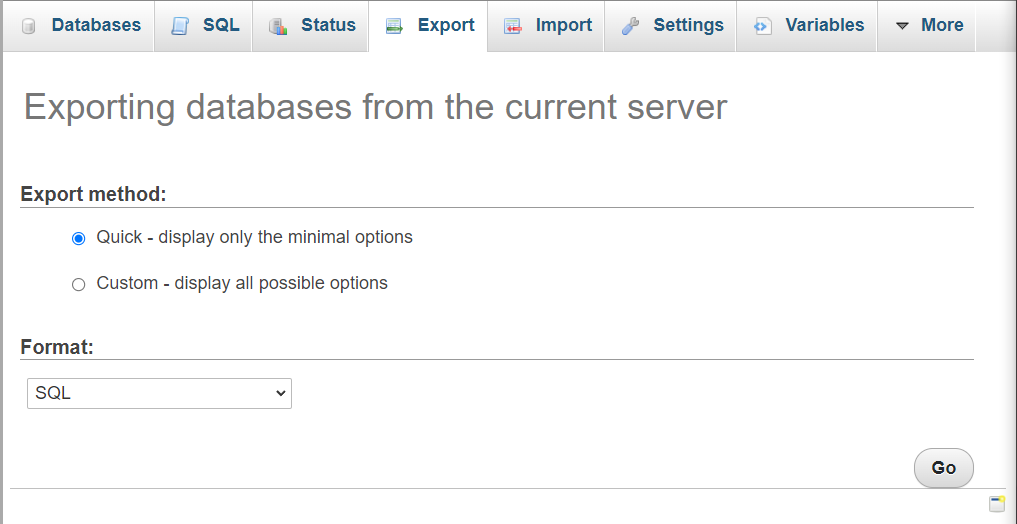Click 'Quick - display only the minimal options' label
Viewport: 1017px width, 524px height.
[254, 237]
